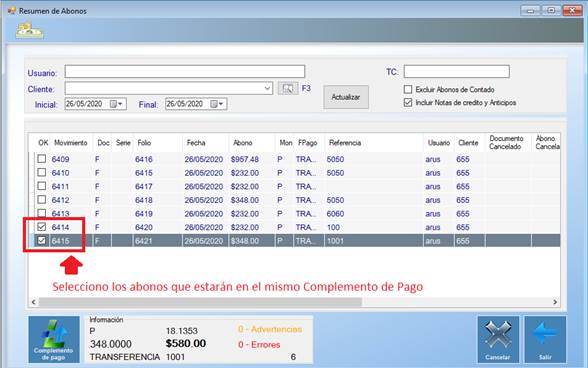Focus the TC input field
The image size is (588, 368).
click(x=456, y=71)
